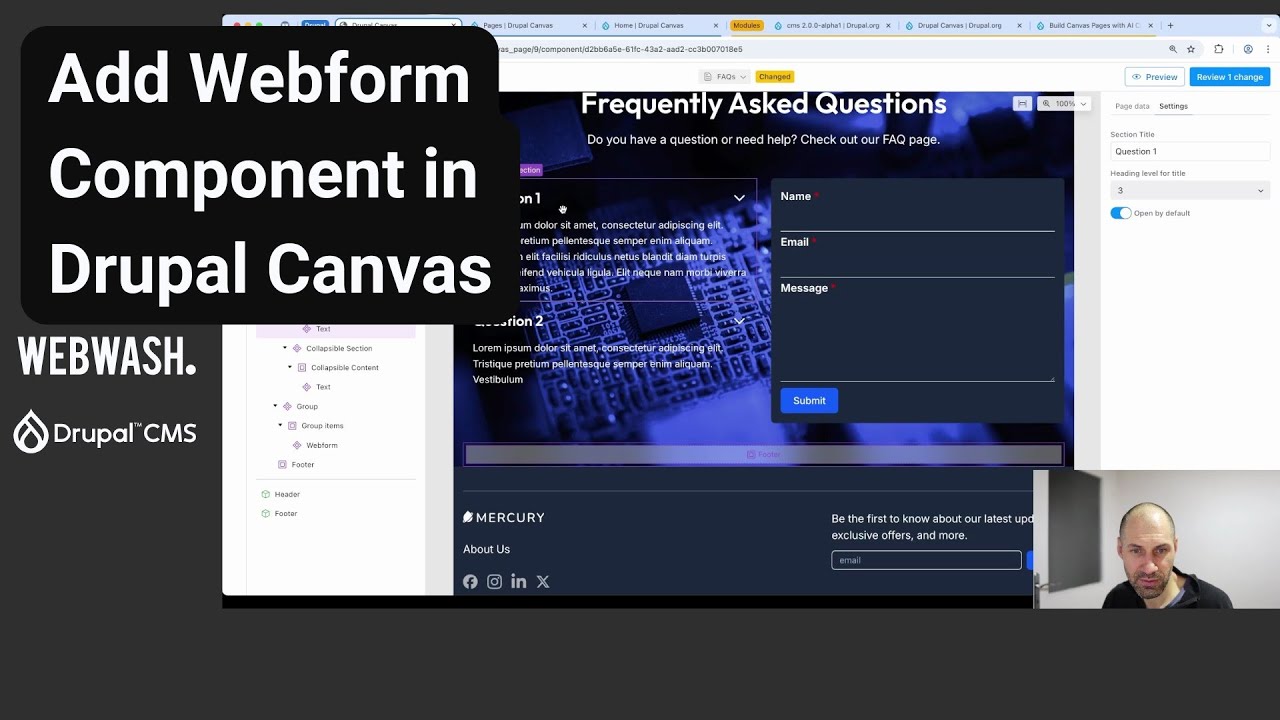The image size is (1280, 720).
Task: Click the LinkedIn icon in the footer
Action: click(x=518, y=581)
